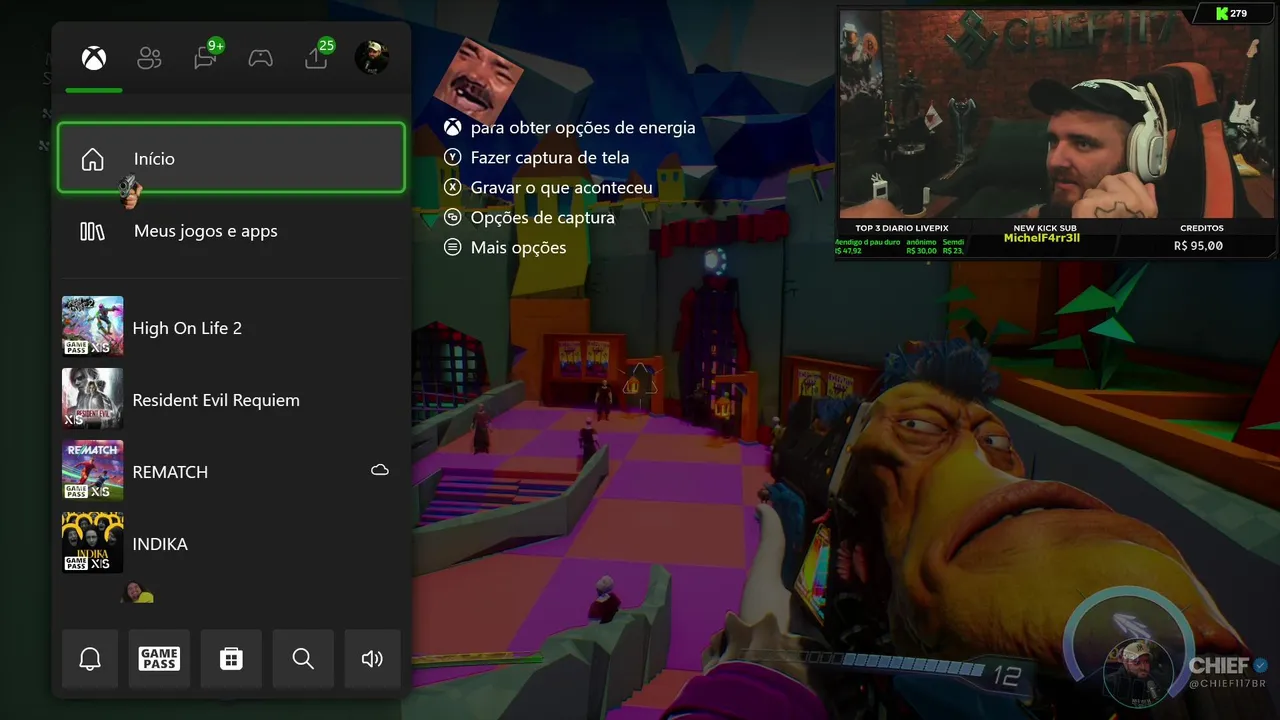Click the 'R$ 95,00' credits value

click(x=1198, y=245)
